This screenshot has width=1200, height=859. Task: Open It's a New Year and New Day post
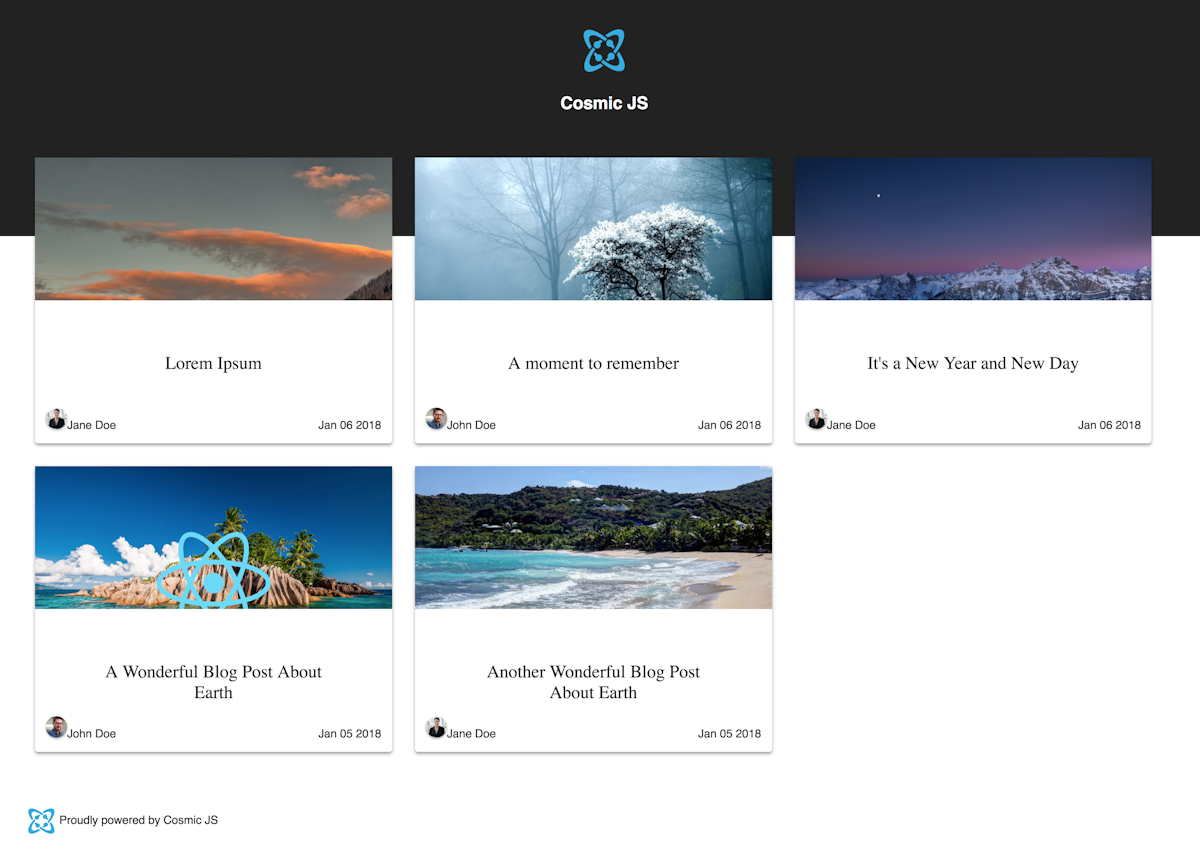point(972,363)
